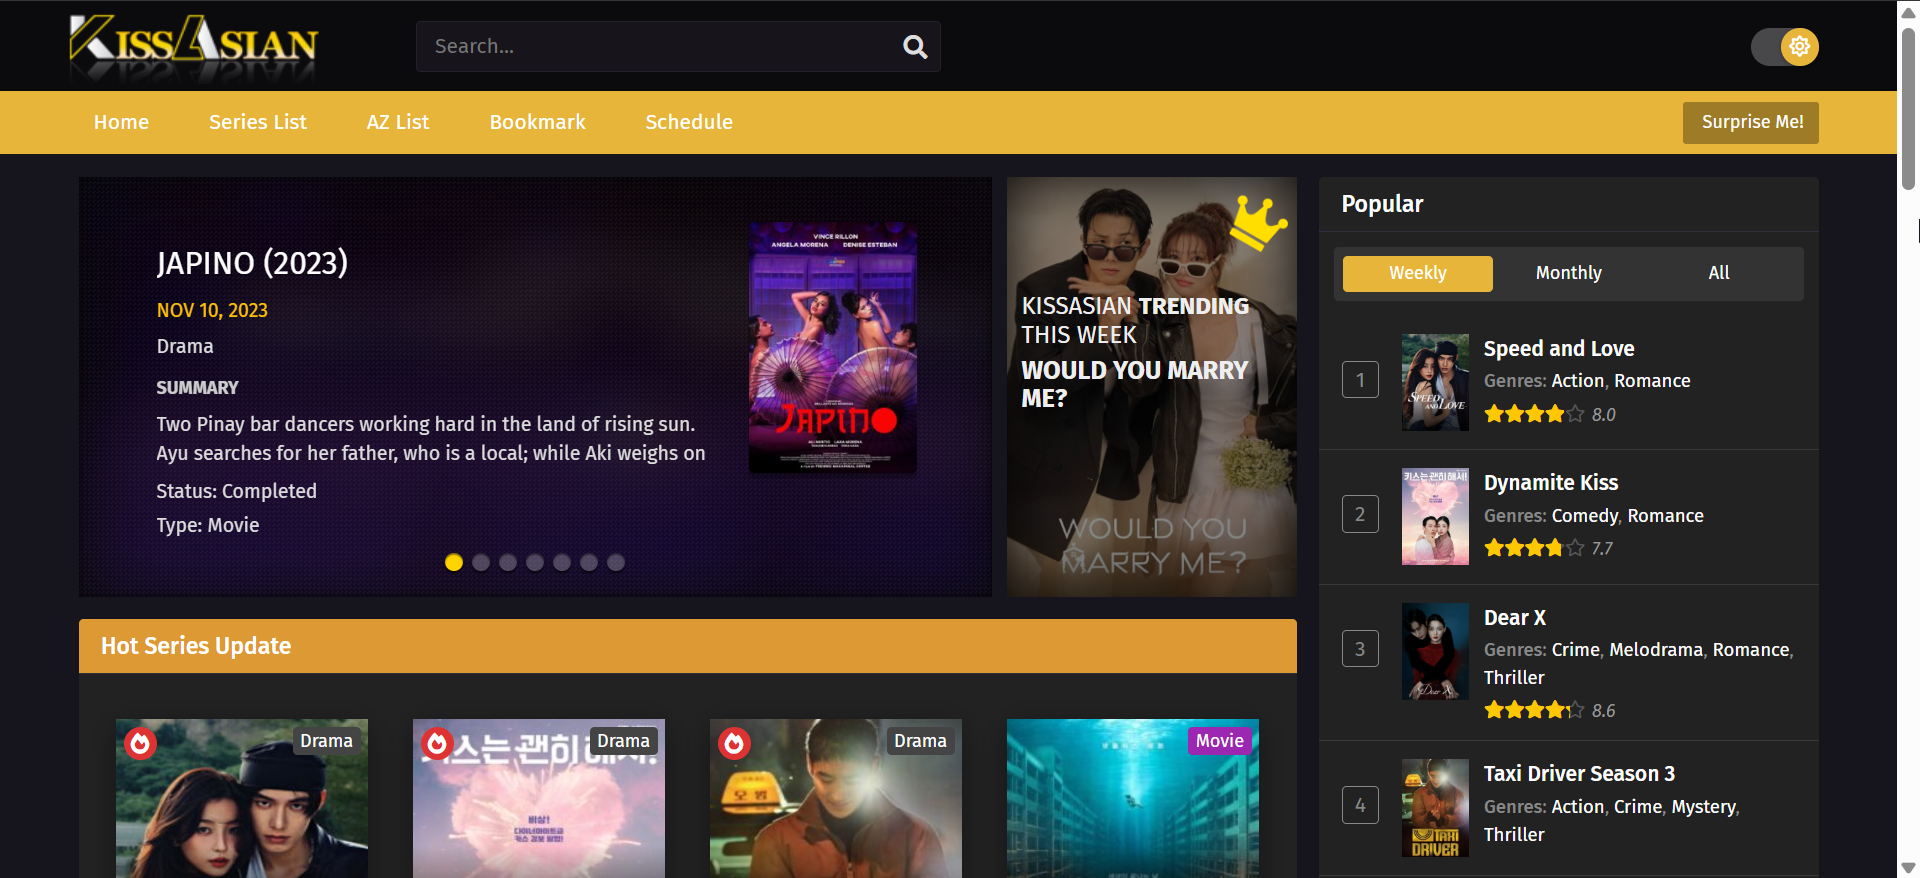Click the Romance genre under Dynamite Kiss
Viewport: 1920px width, 878px height.
tap(1666, 516)
